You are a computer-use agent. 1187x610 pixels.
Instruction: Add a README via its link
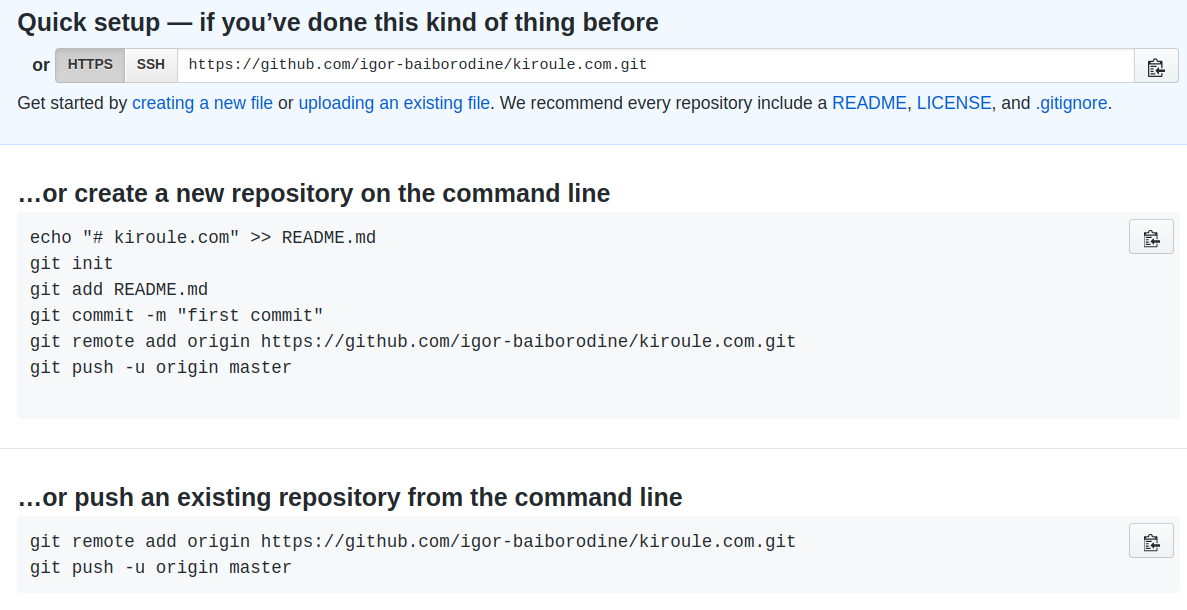pos(869,103)
